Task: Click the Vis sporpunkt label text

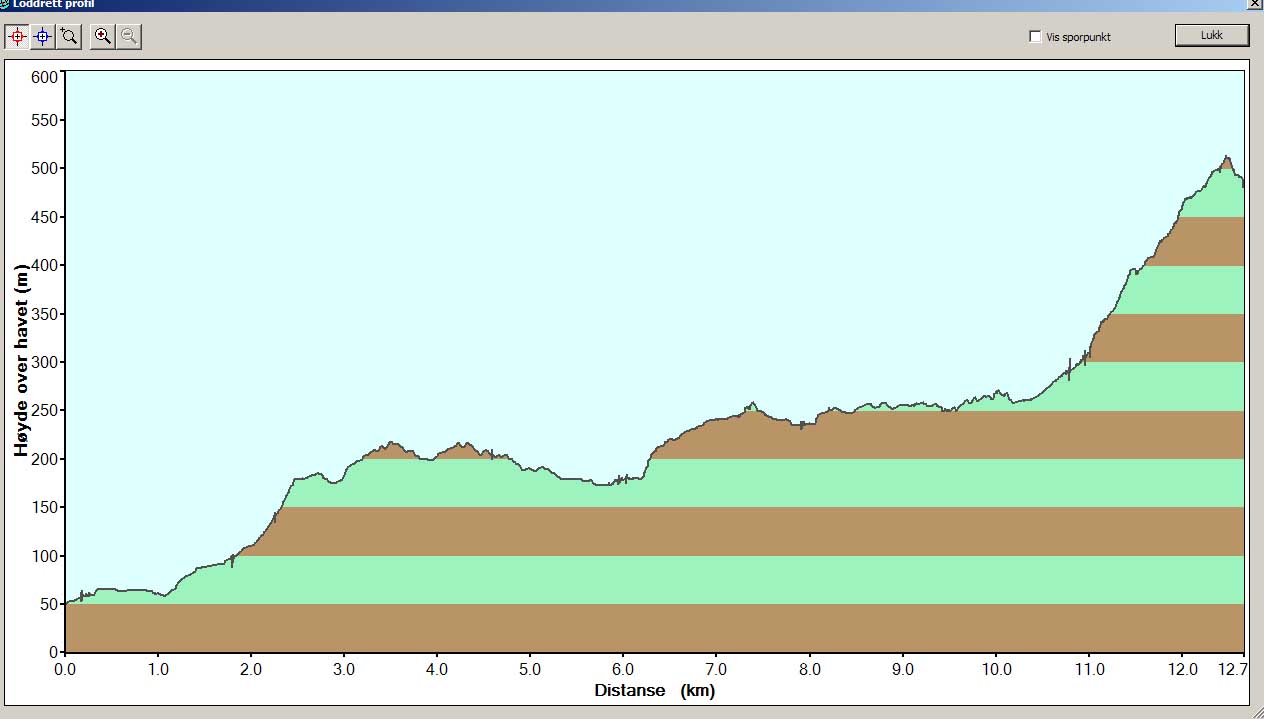Action: click(1078, 37)
